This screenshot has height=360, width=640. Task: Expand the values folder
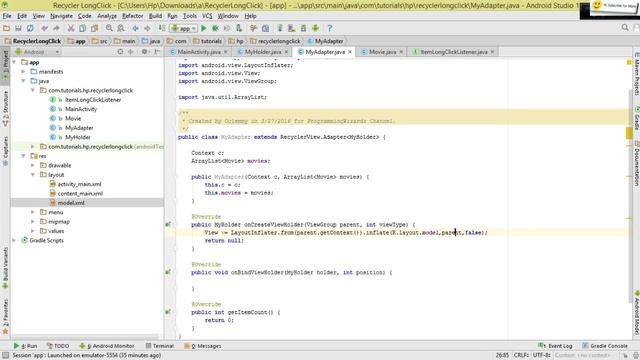click(33, 231)
